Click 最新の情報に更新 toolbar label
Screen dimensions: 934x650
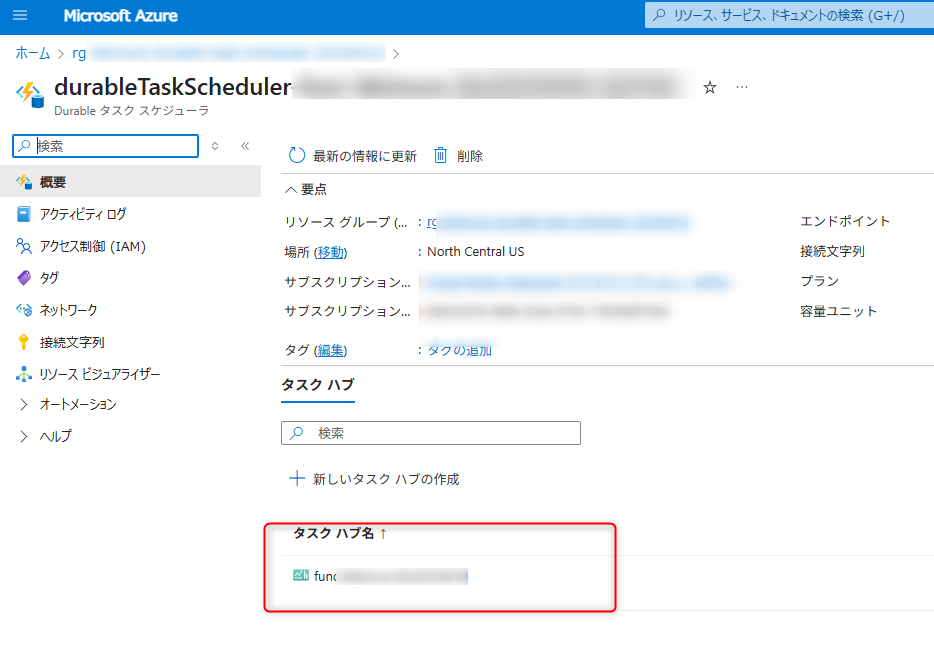point(365,156)
